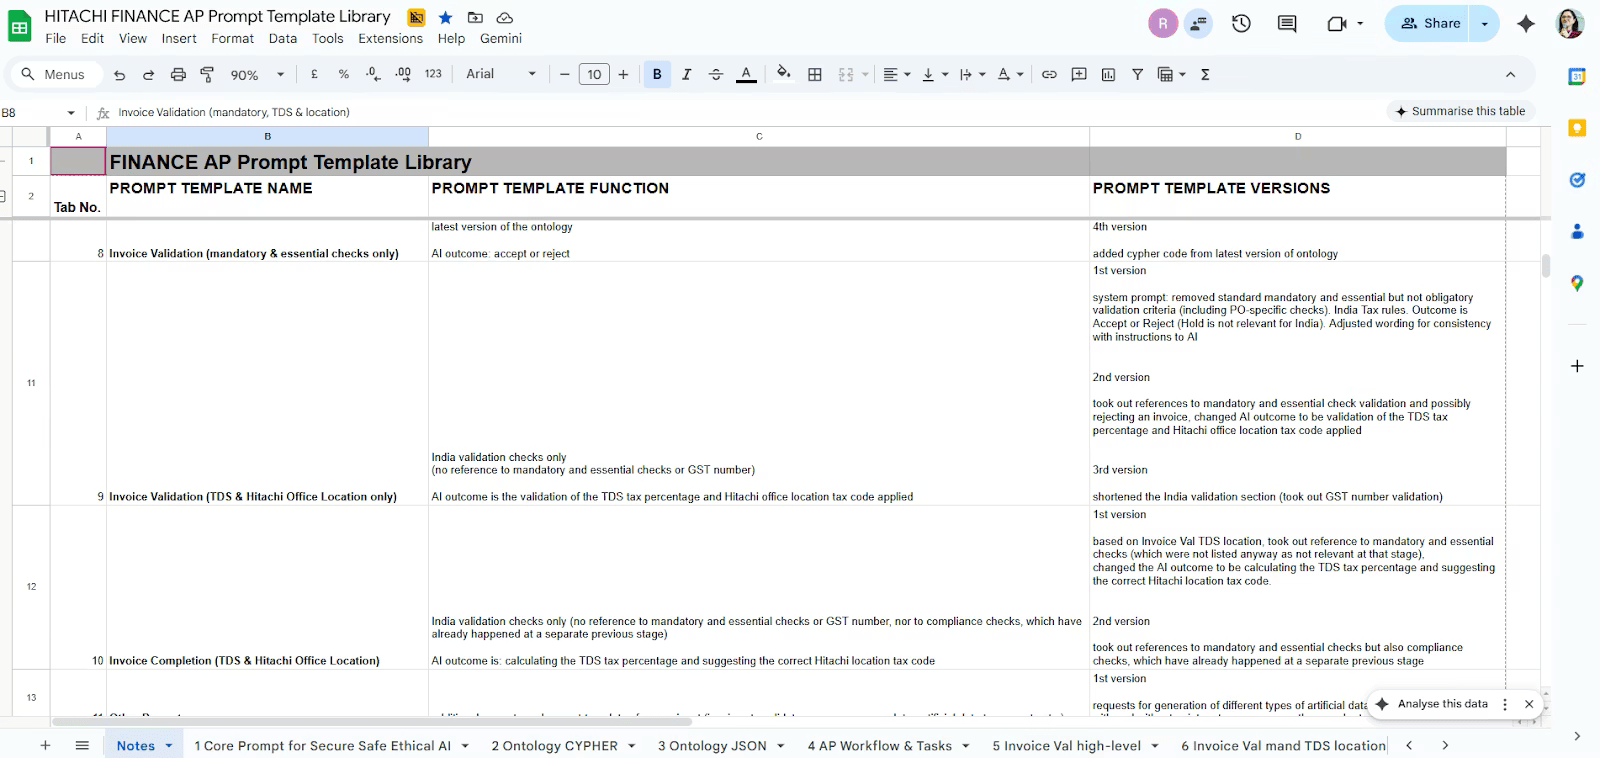This screenshot has width=1600, height=758.
Task: Increase font size with plus button
Action: (x=623, y=74)
